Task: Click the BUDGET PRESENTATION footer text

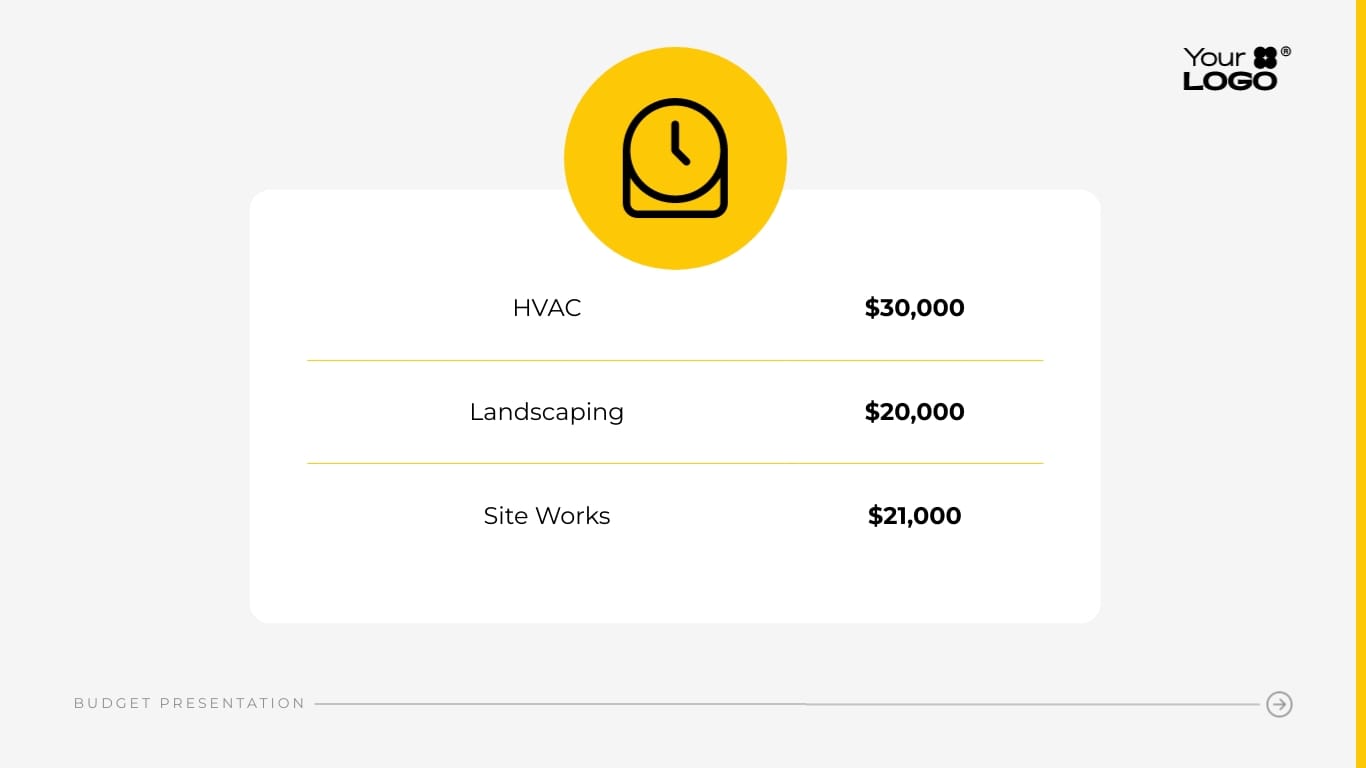Action: 189,704
